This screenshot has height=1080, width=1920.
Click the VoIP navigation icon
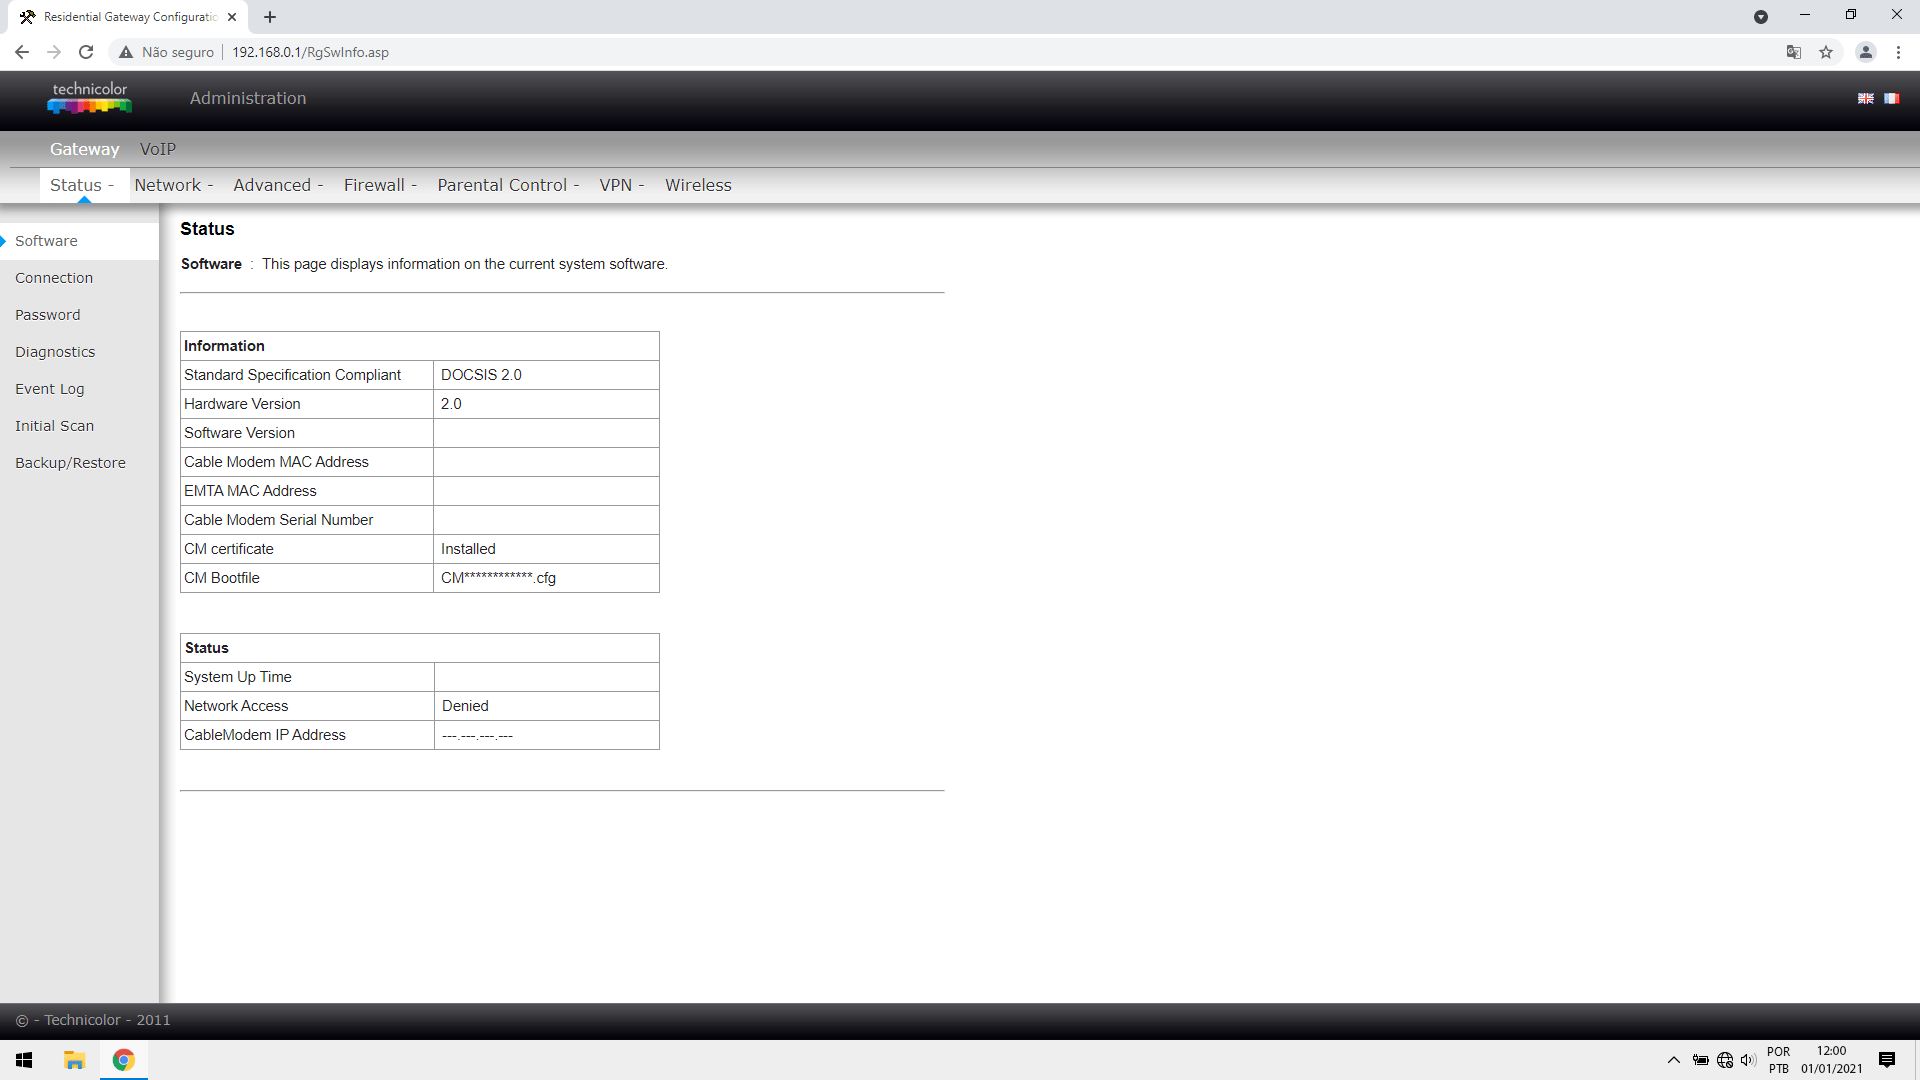(x=157, y=148)
